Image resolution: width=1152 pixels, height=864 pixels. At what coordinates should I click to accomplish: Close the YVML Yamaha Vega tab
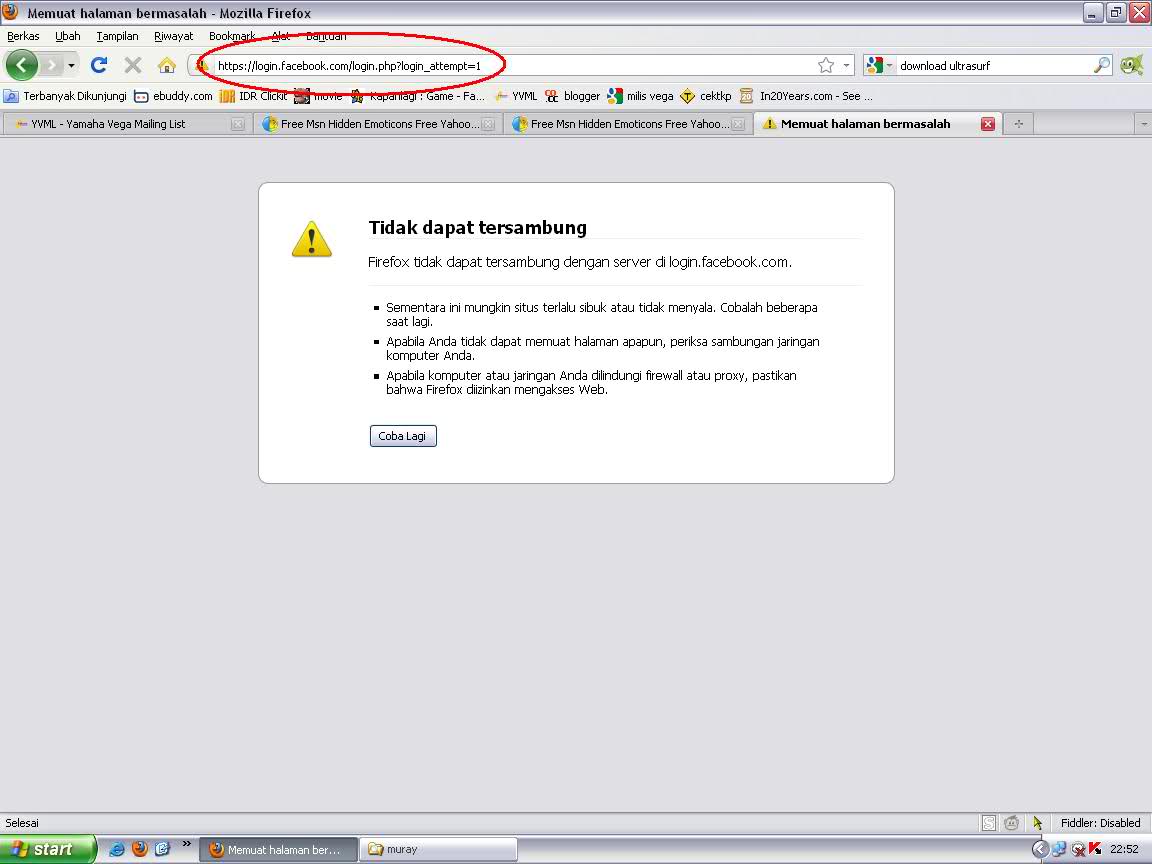238,124
